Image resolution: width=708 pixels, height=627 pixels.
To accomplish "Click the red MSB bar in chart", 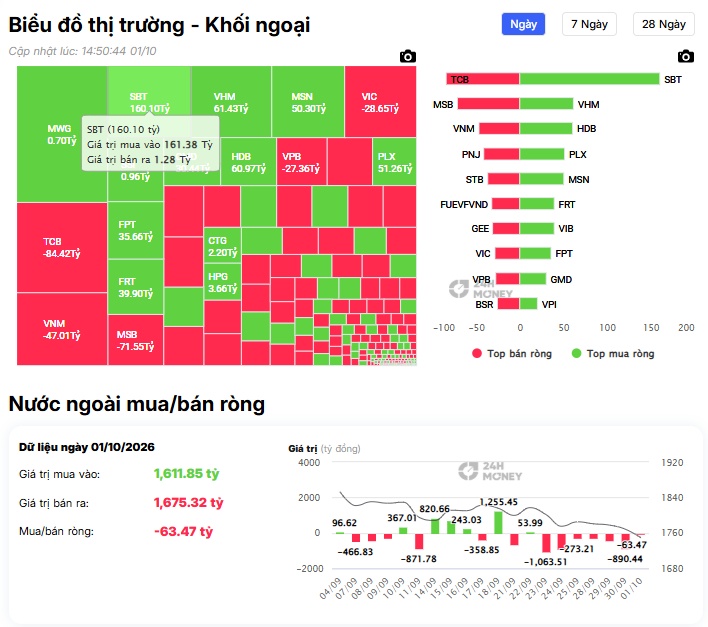I will click(488, 104).
